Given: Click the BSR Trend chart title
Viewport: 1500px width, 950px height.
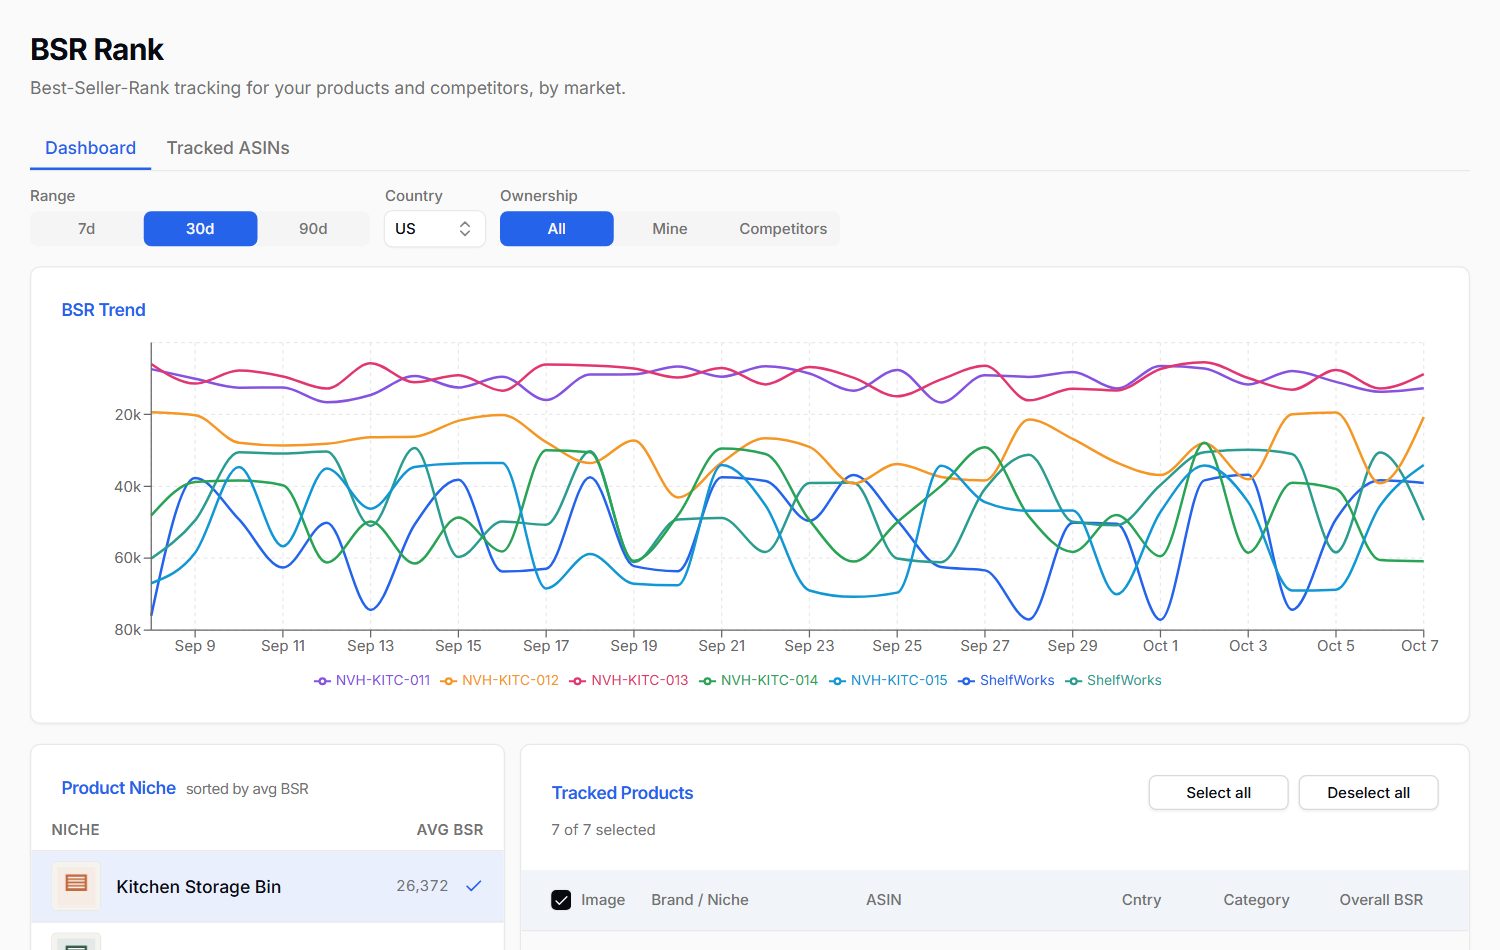Looking at the screenshot, I should click(104, 310).
